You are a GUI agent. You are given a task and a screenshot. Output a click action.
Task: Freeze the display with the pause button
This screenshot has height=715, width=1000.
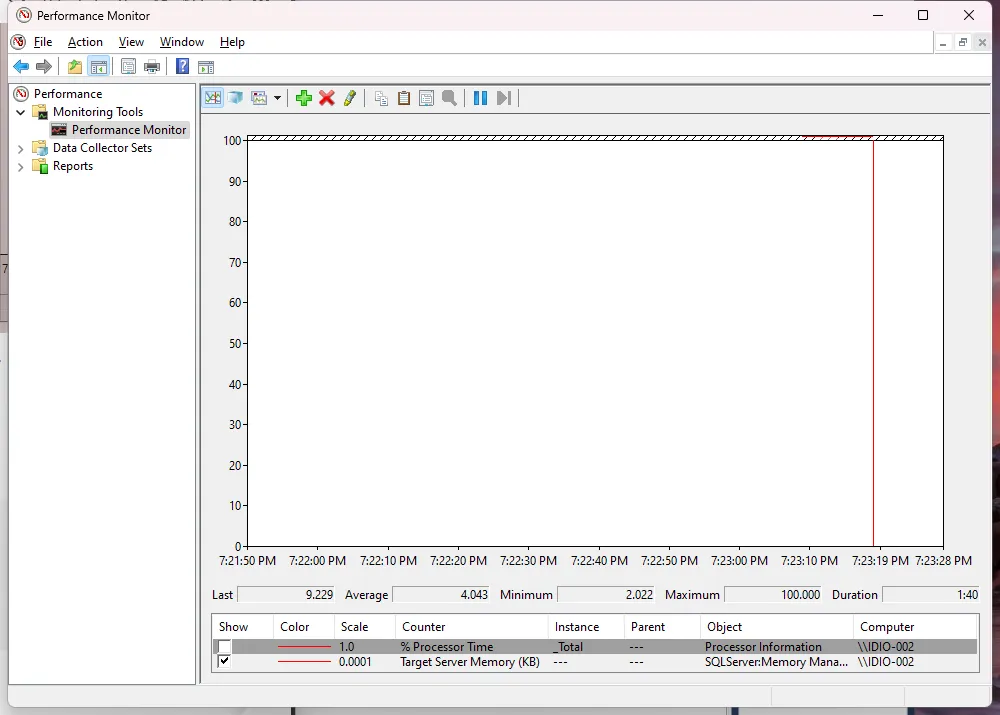tap(480, 98)
